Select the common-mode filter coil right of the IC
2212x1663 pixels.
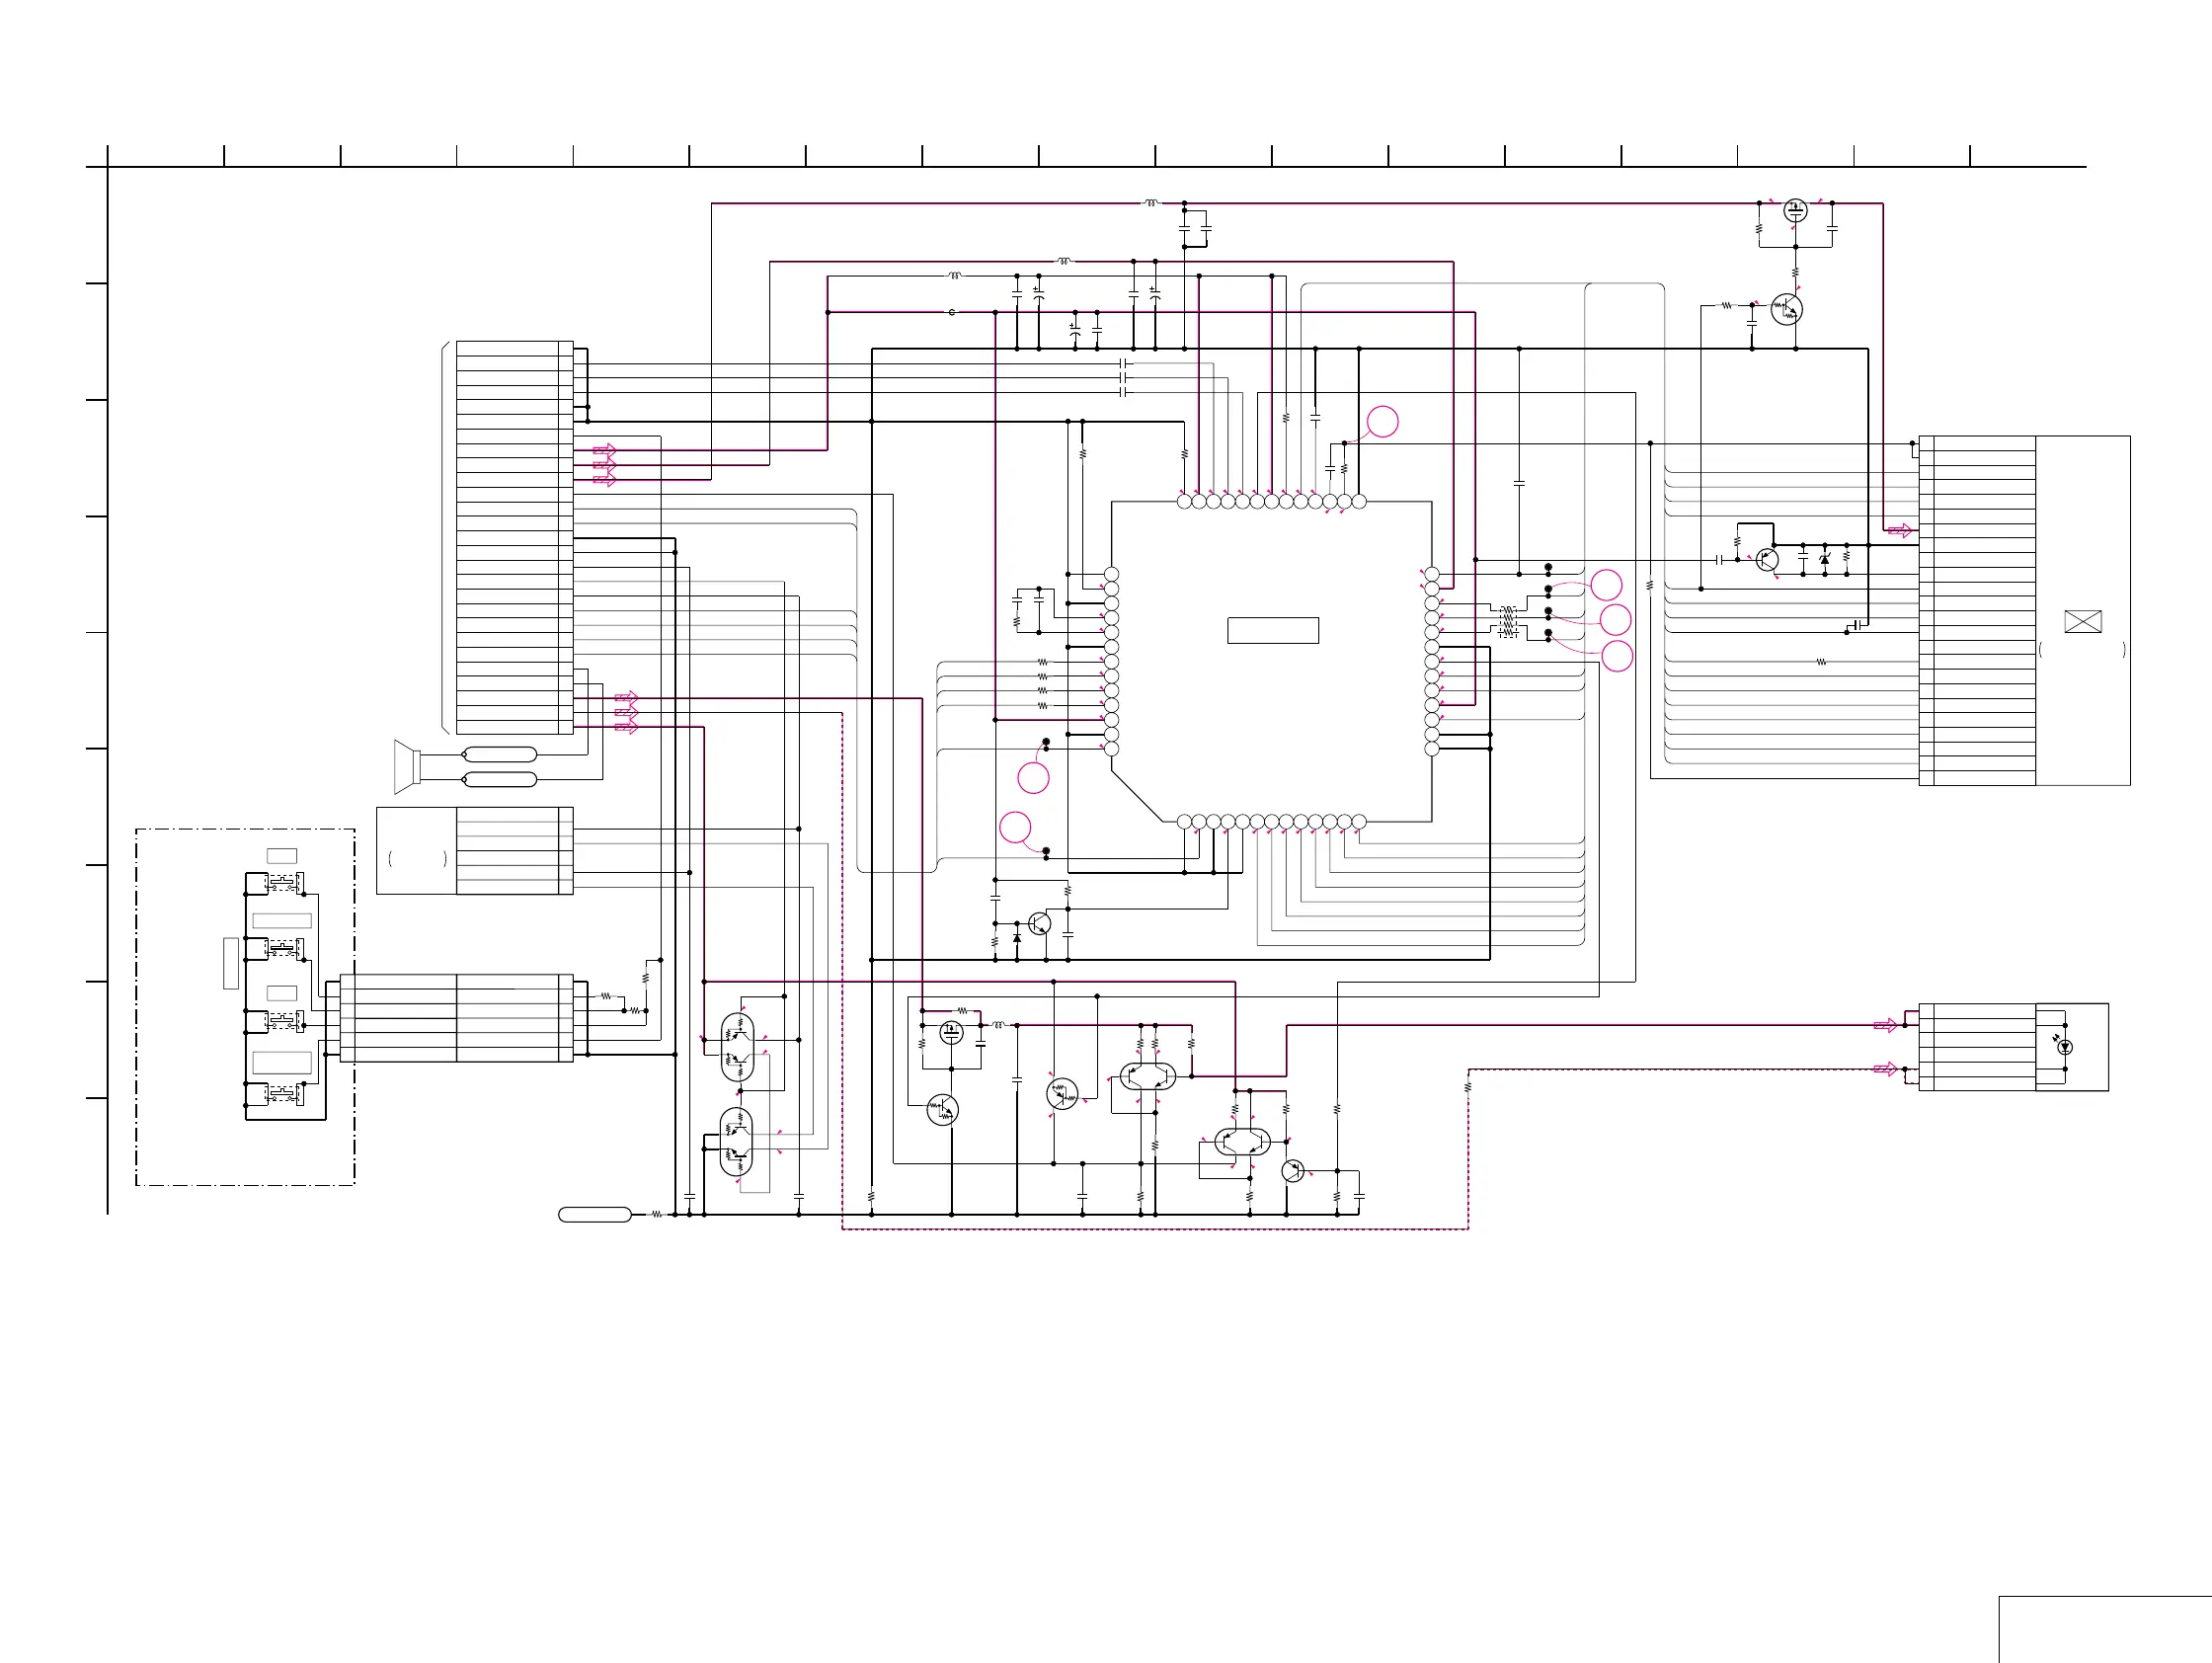pyautogui.click(x=1508, y=622)
